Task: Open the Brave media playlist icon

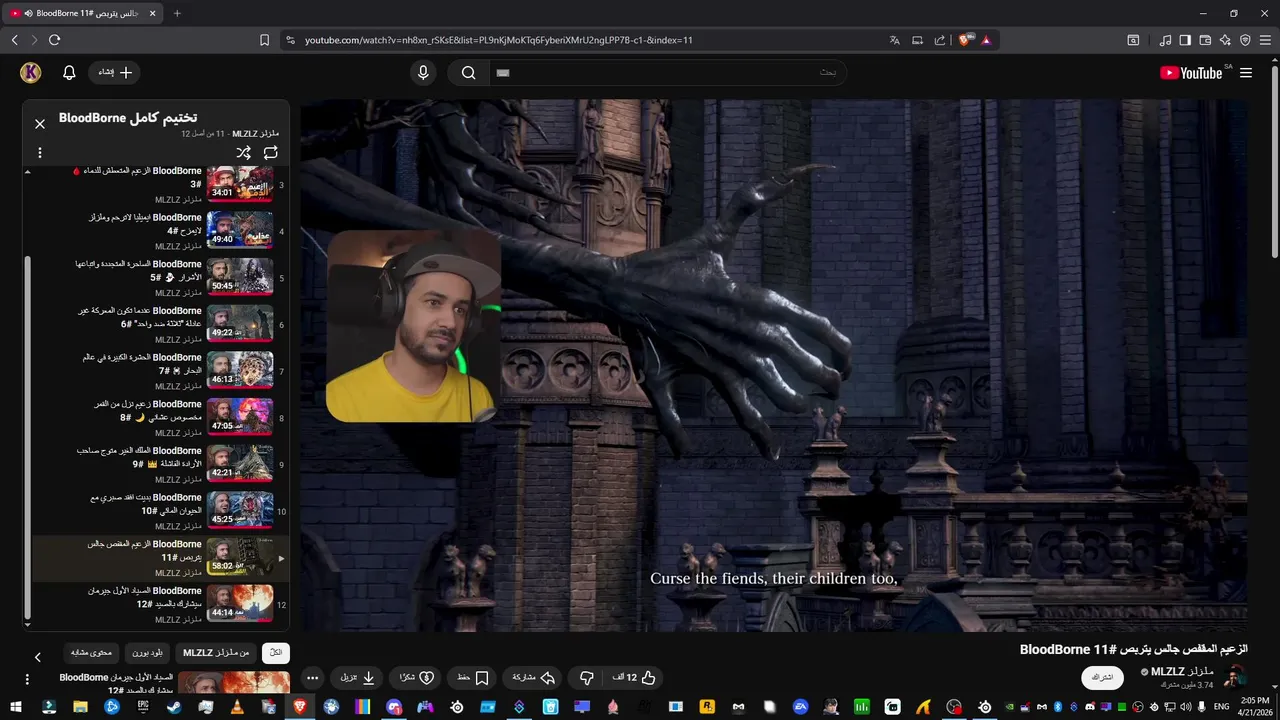Action: tap(1165, 40)
